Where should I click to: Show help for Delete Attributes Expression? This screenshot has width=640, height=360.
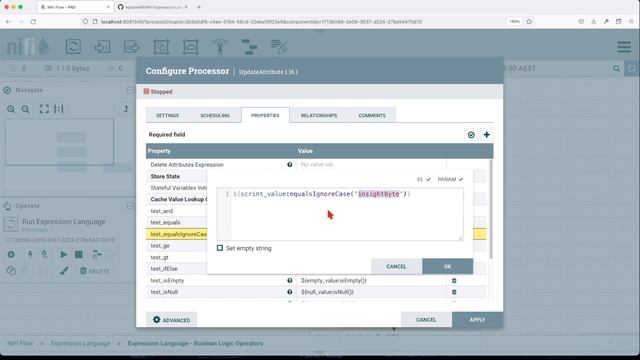pos(290,164)
